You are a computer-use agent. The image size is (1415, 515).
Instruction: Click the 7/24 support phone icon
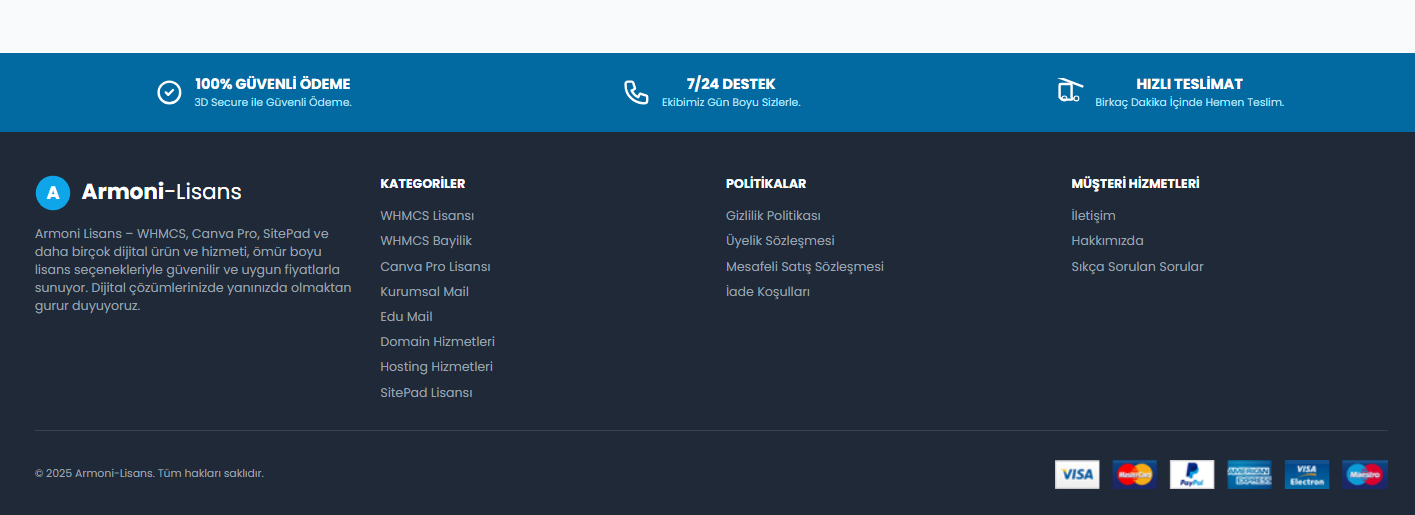click(636, 92)
